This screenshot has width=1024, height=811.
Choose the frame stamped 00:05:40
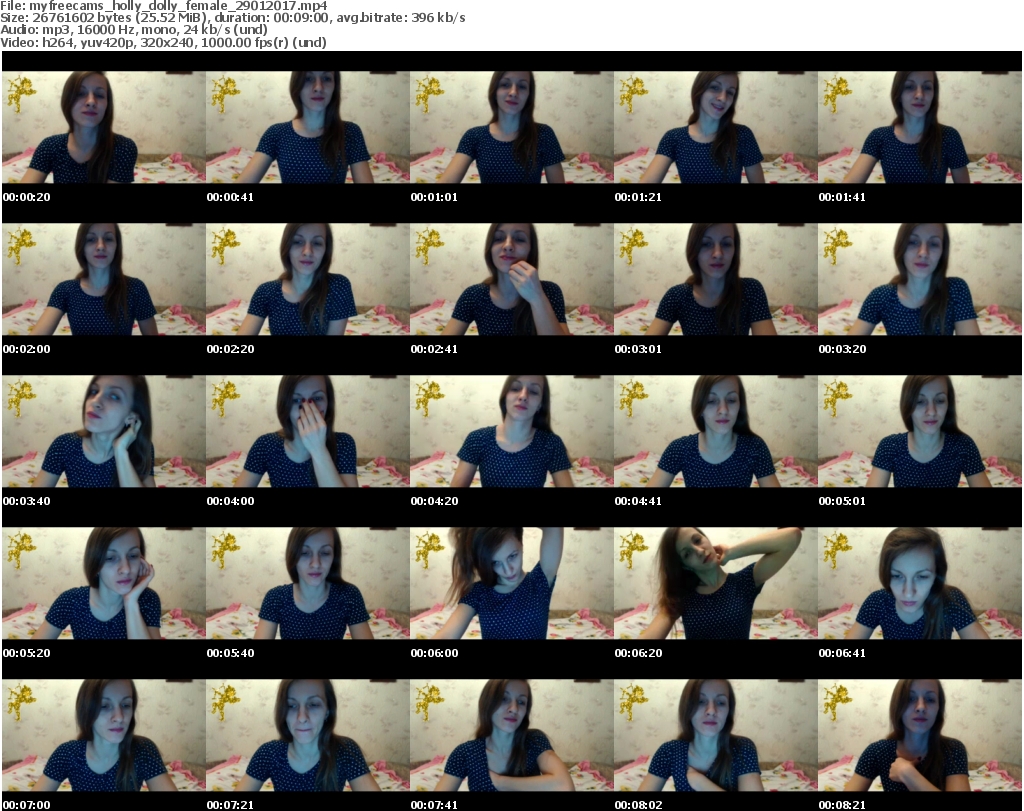click(308, 583)
